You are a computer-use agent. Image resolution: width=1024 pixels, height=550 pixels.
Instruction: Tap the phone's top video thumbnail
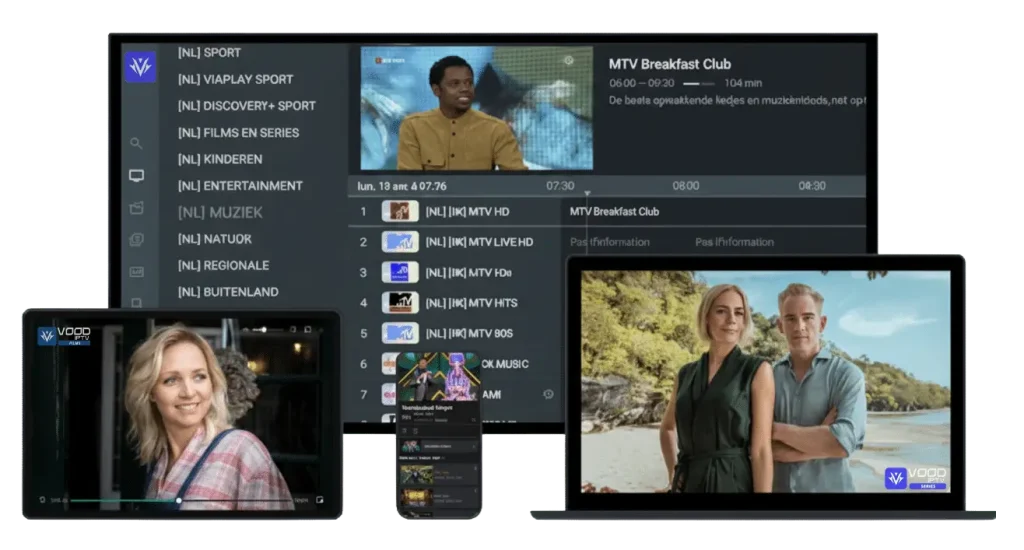439,377
